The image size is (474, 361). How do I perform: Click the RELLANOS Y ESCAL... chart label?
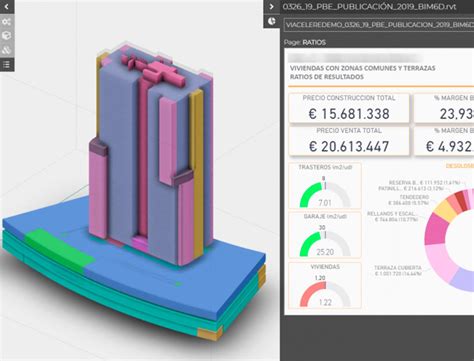(x=392, y=217)
